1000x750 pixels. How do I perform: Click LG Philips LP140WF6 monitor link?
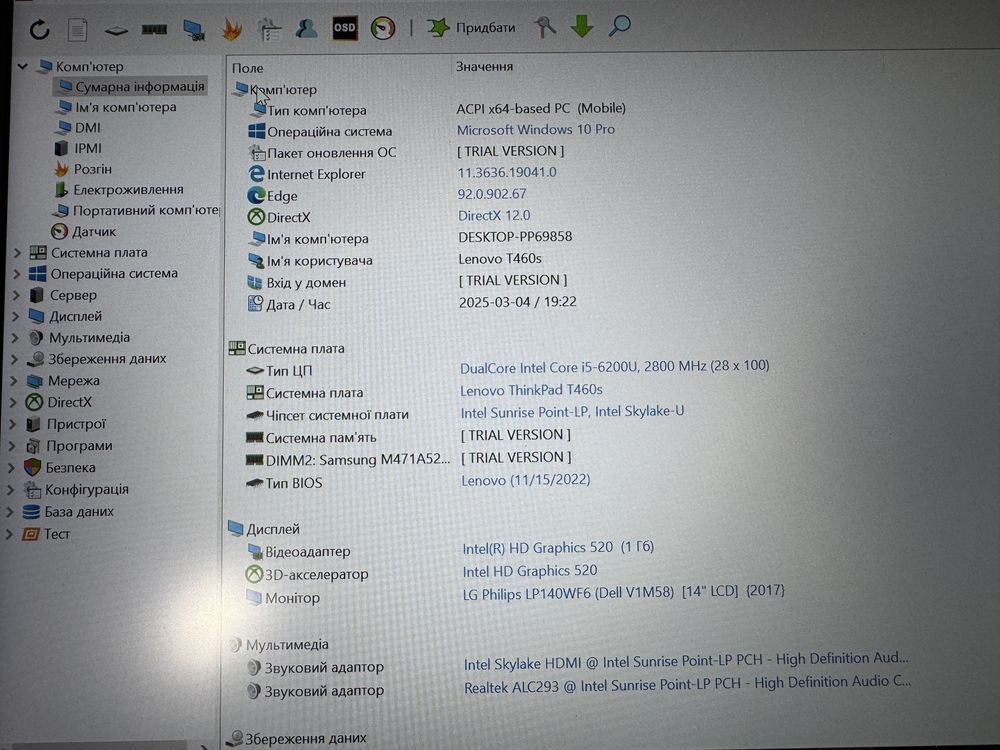click(624, 592)
